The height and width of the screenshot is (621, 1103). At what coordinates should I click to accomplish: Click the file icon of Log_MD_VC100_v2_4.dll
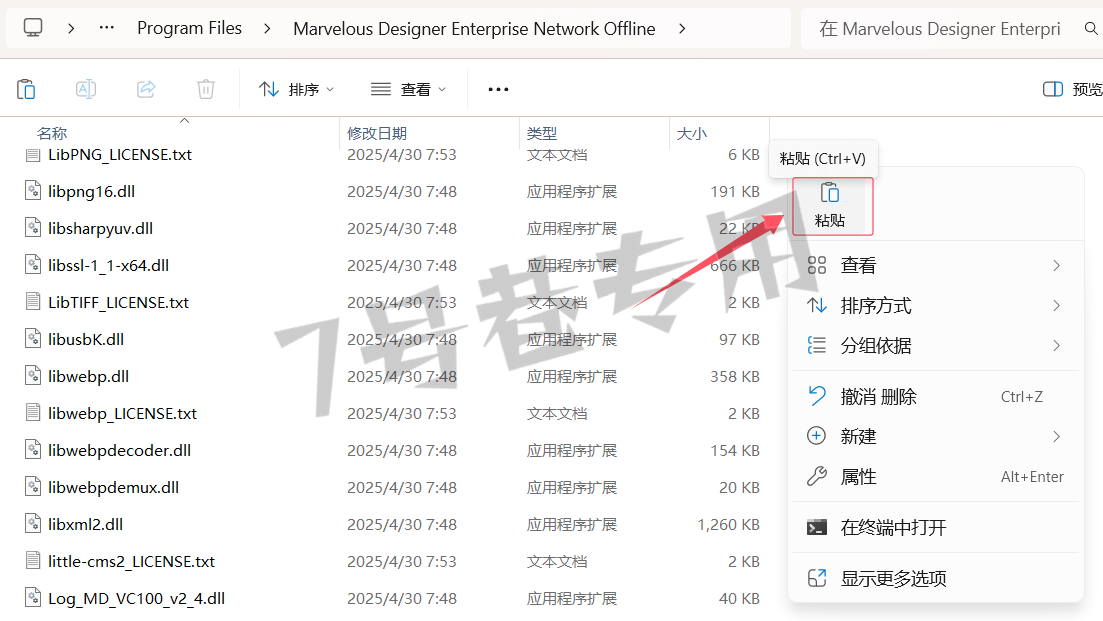point(32,598)
